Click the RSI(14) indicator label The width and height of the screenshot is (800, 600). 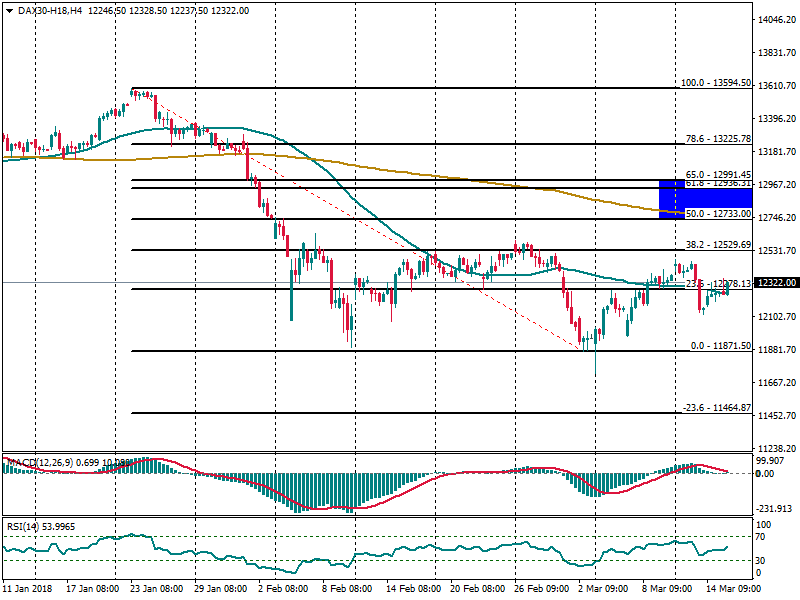click(x=20, y=526)
